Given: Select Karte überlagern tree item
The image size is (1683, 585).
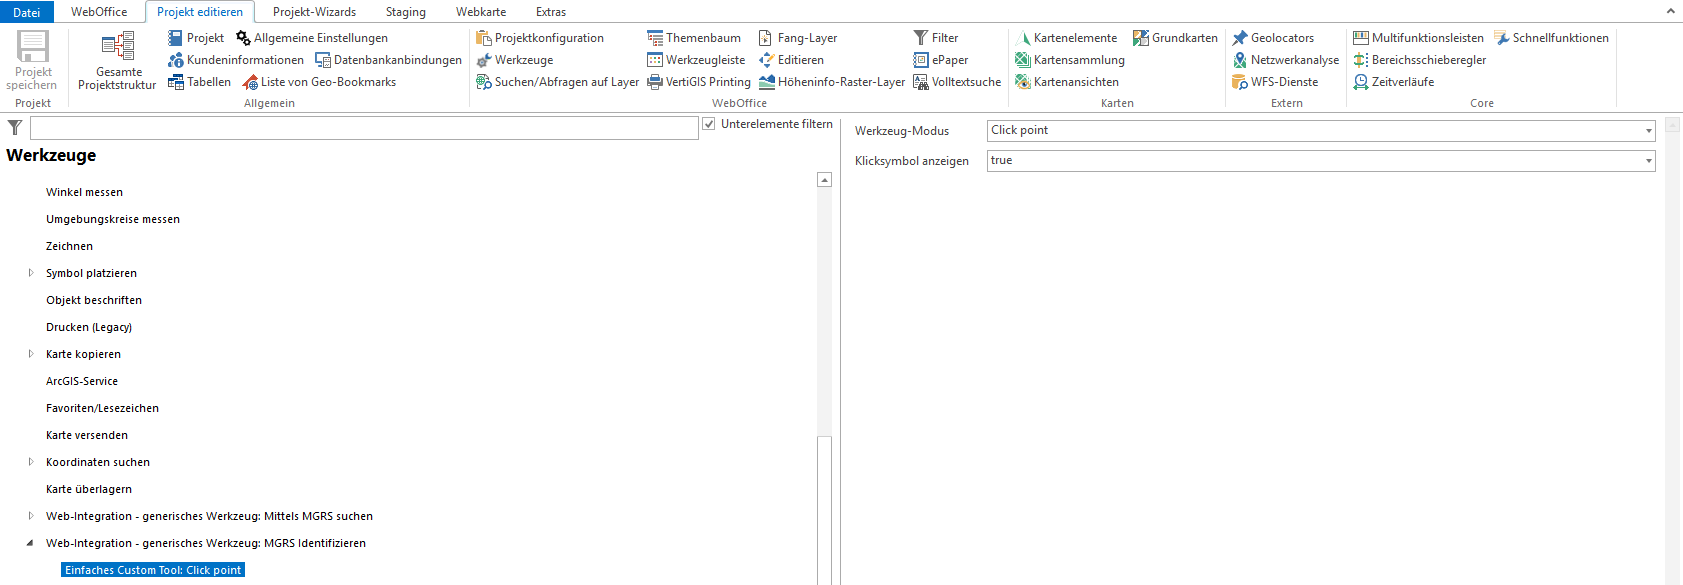Looking at the screenshot, I should point(89,489).
